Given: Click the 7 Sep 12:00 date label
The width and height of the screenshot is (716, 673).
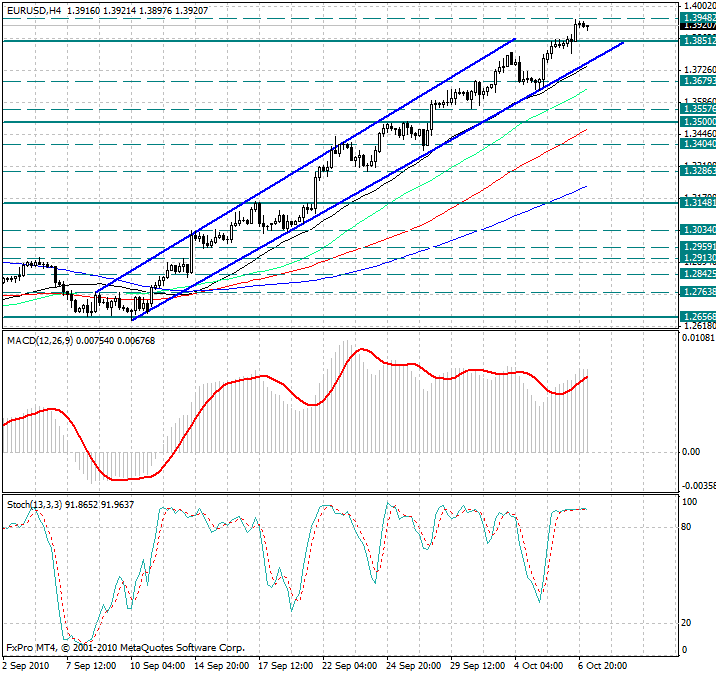Looking at the screenshot, I should [89, 664].
